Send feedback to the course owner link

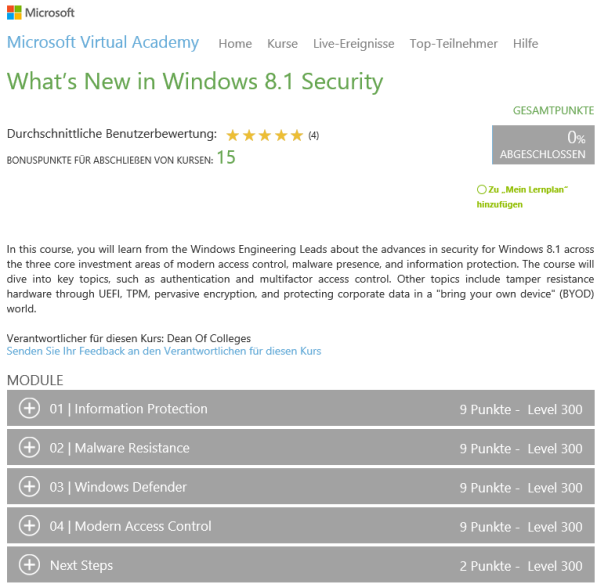(x=164, y=351)
